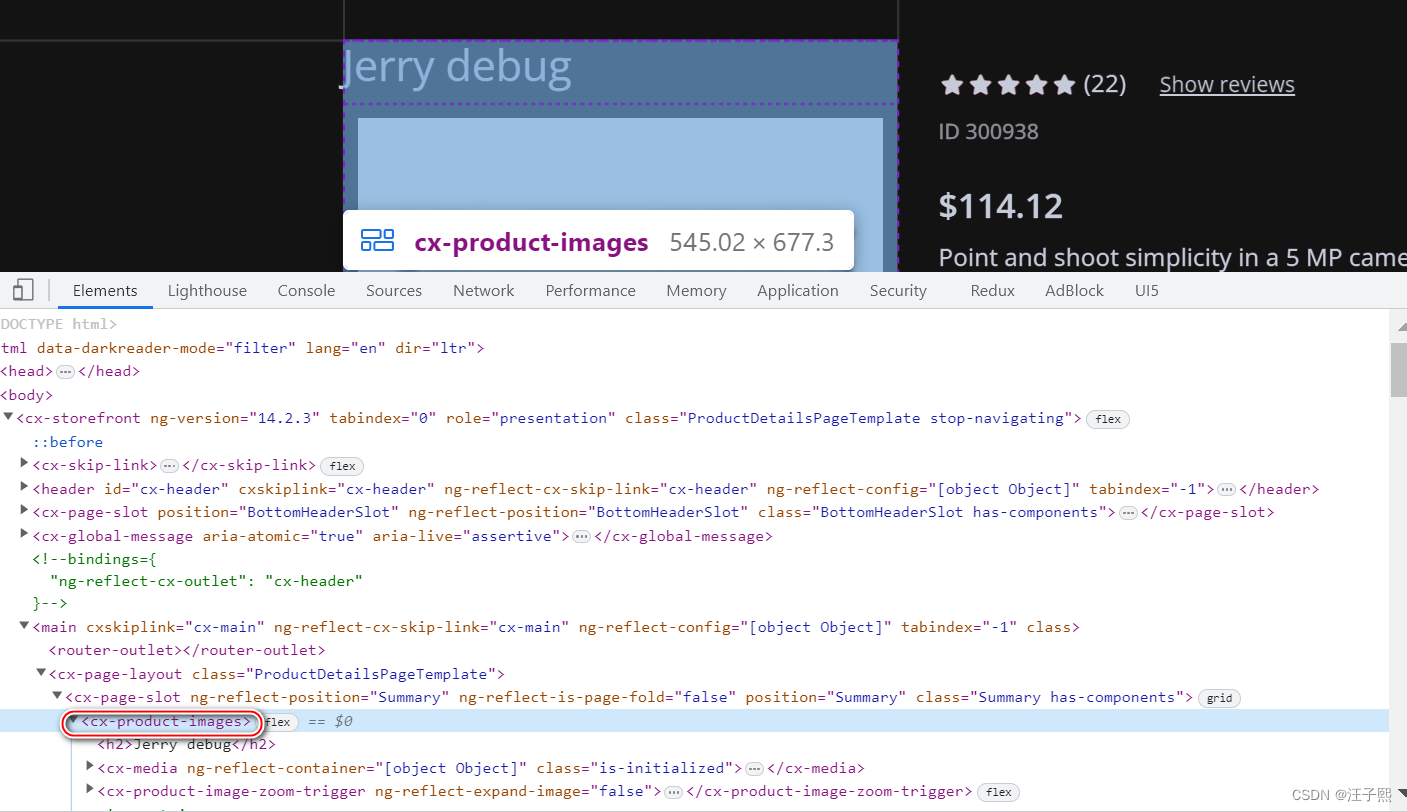
Task: Click the html data-darkreader-mode tag row
Action: pos(242,348)
